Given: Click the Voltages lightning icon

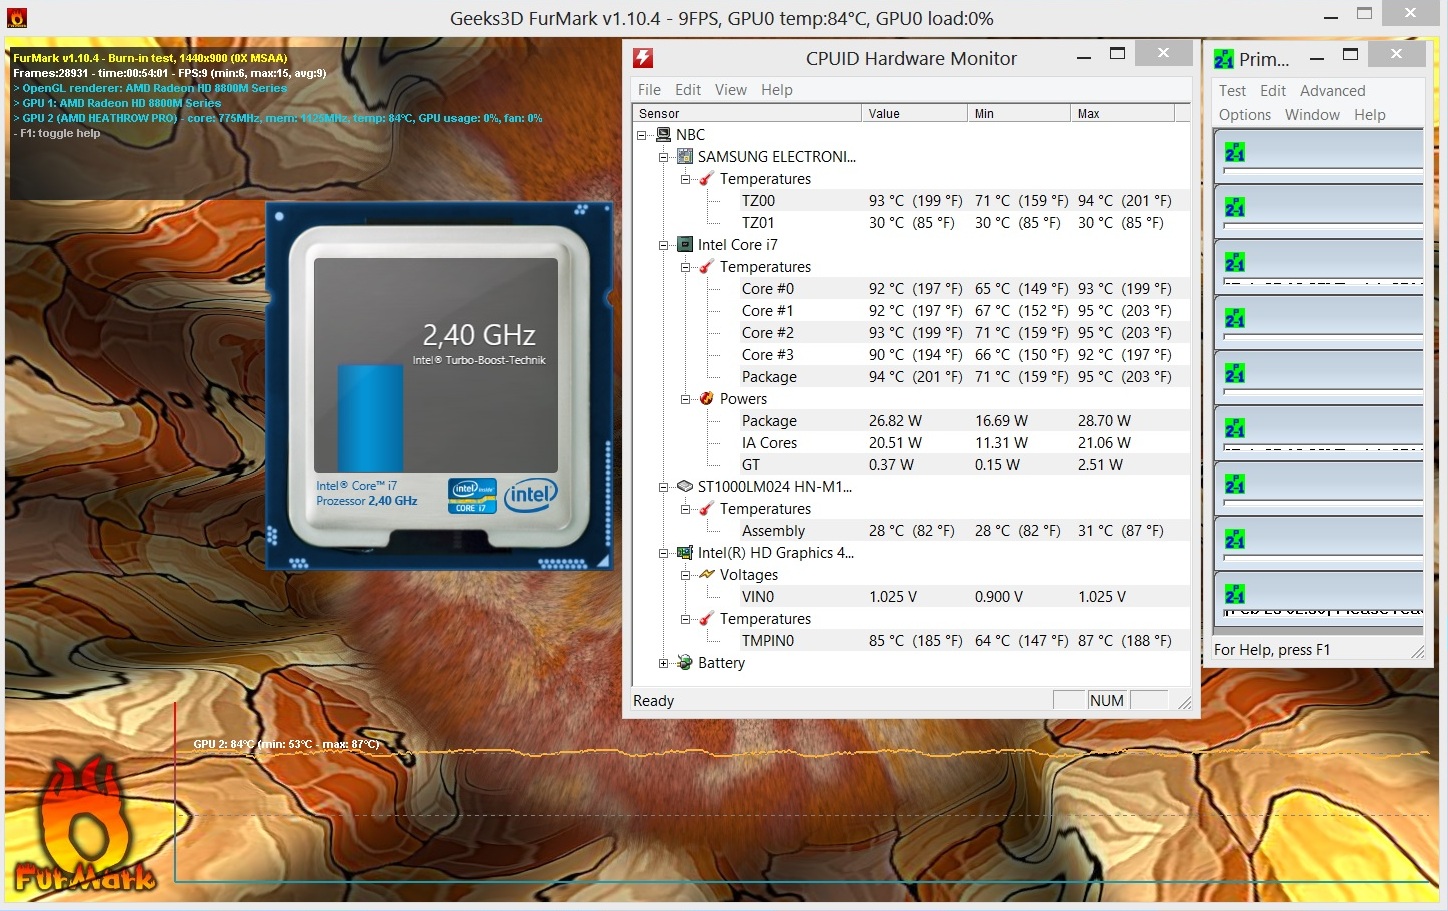Looking at the screenshot, I should coord(707,574).
